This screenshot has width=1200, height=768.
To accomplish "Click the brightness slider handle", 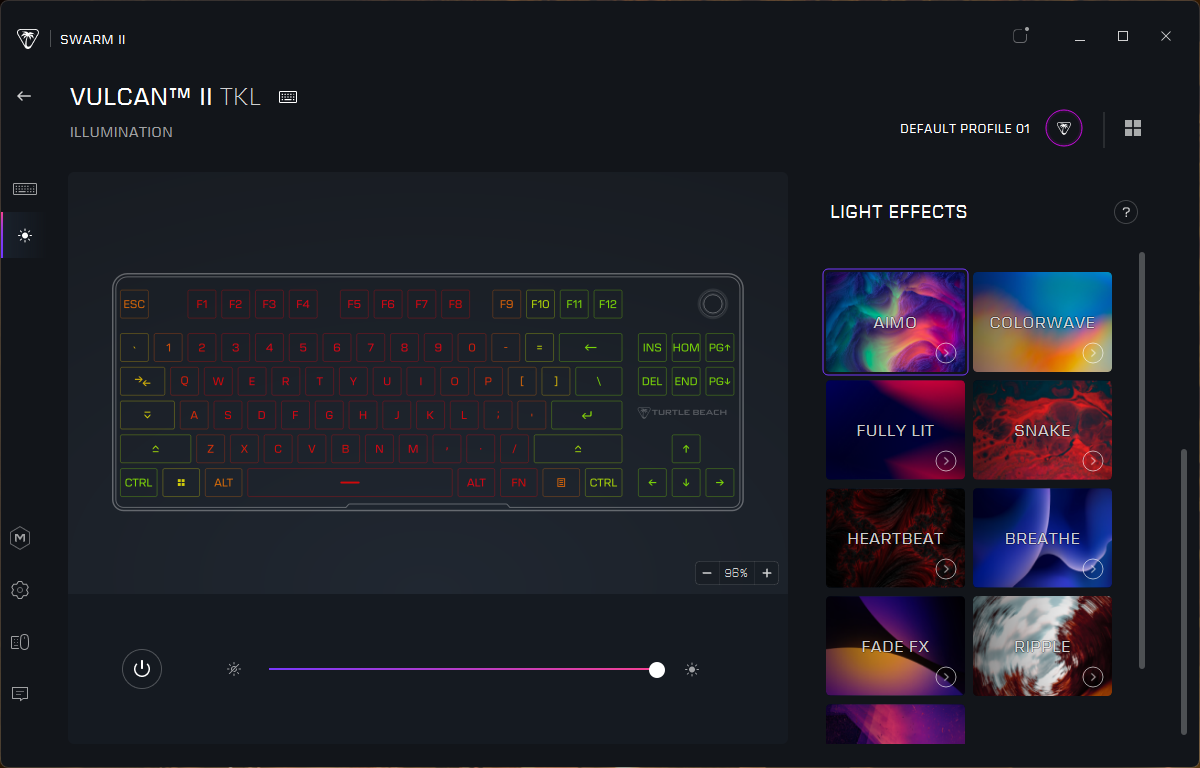I will [657, 669].
